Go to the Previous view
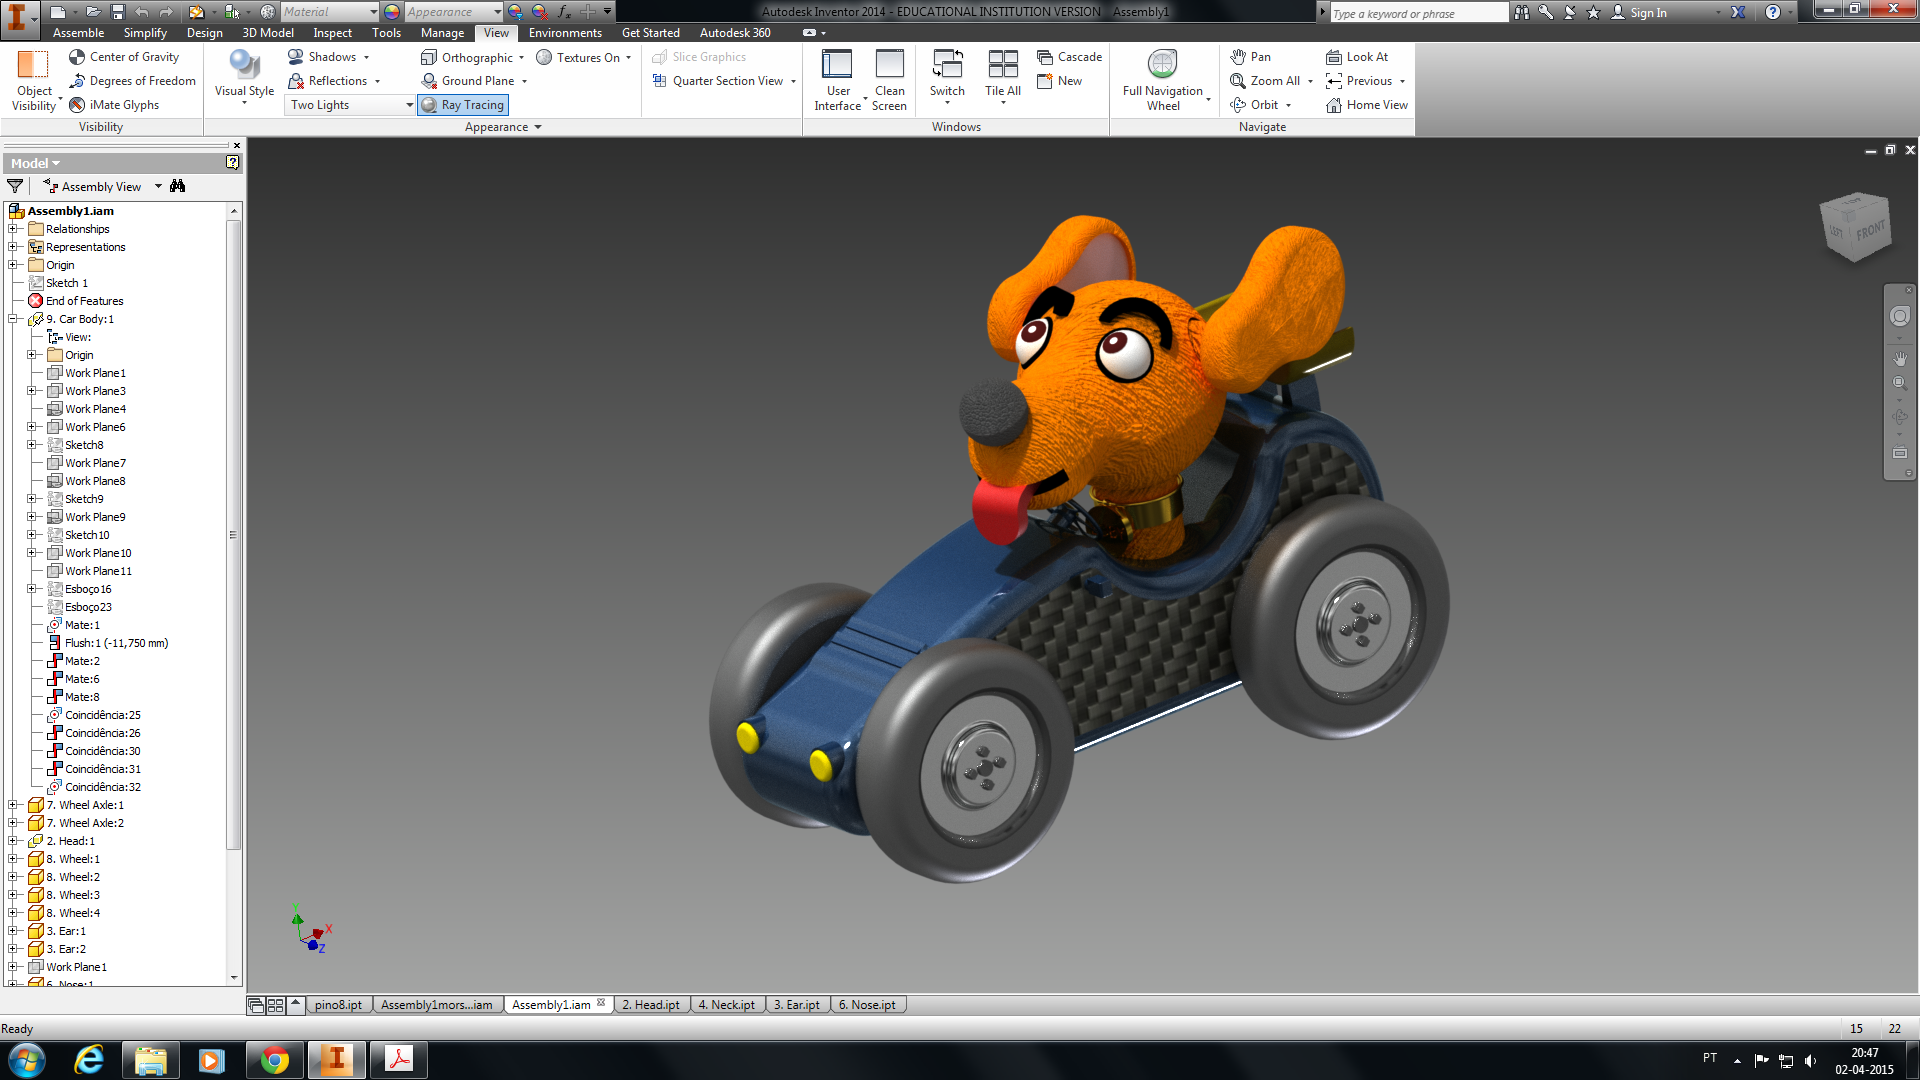 click(1359, 81)
